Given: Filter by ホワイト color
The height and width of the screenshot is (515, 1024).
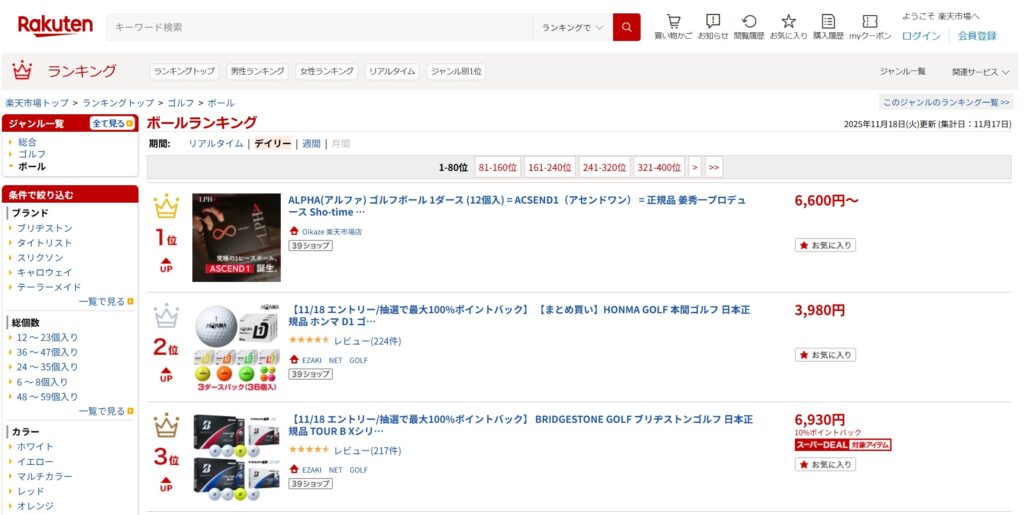Looking at the screenshot, I should 35,446.
